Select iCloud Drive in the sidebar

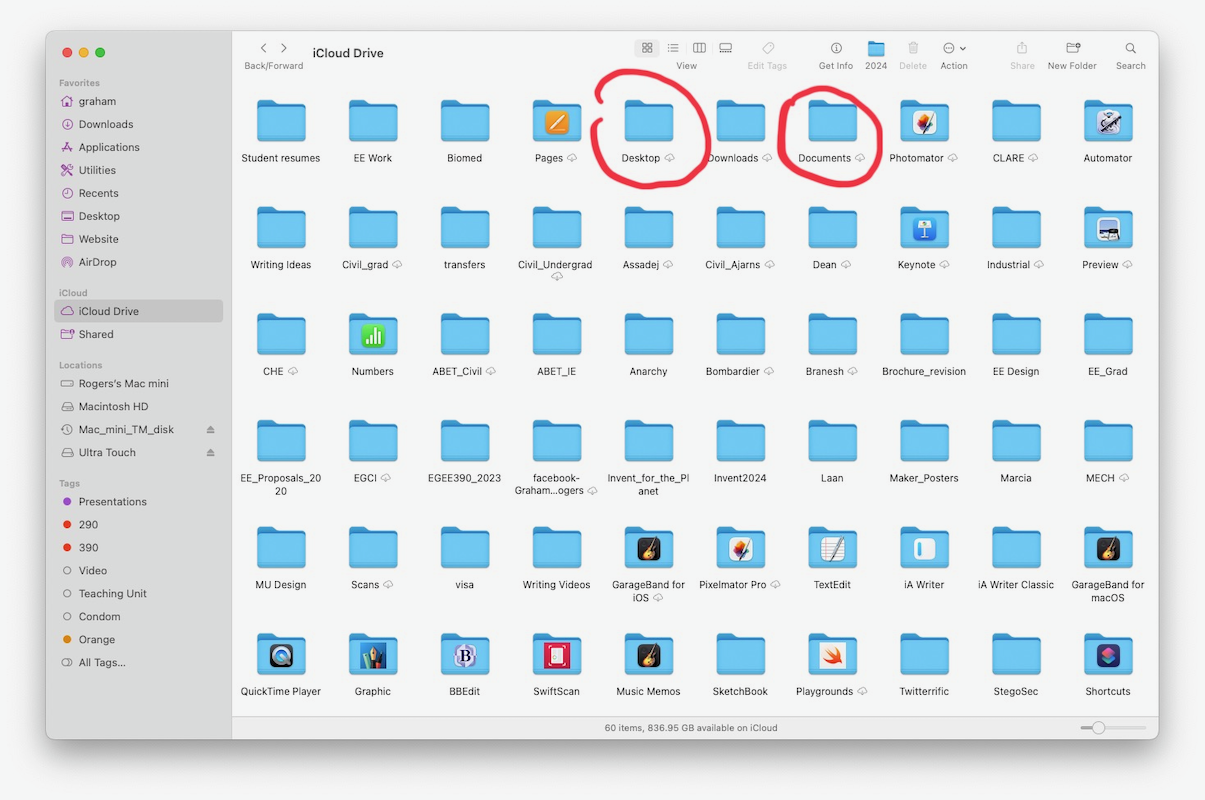139,311
